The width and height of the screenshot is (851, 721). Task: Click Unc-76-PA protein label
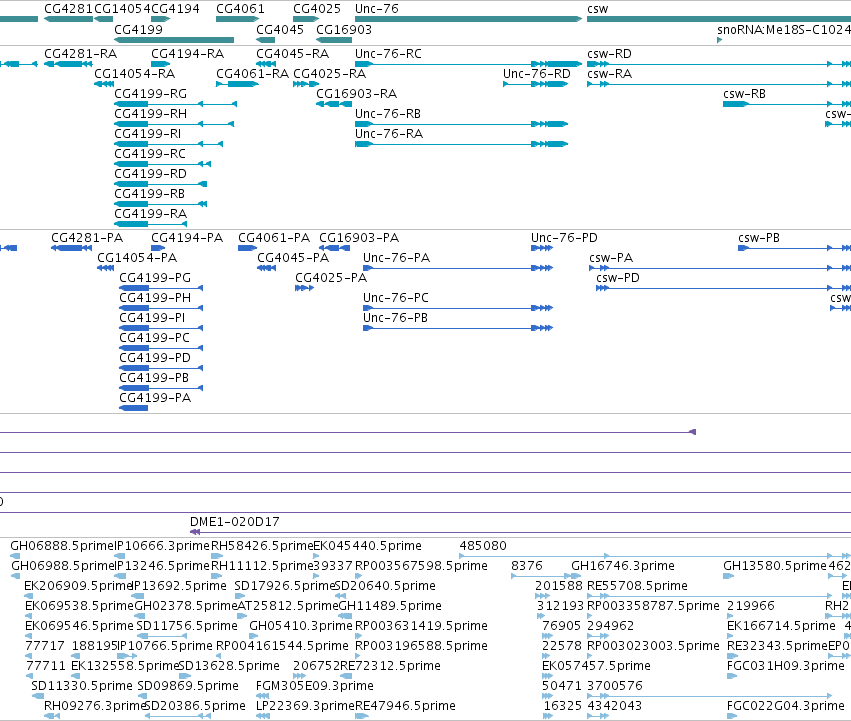point(396,258)
